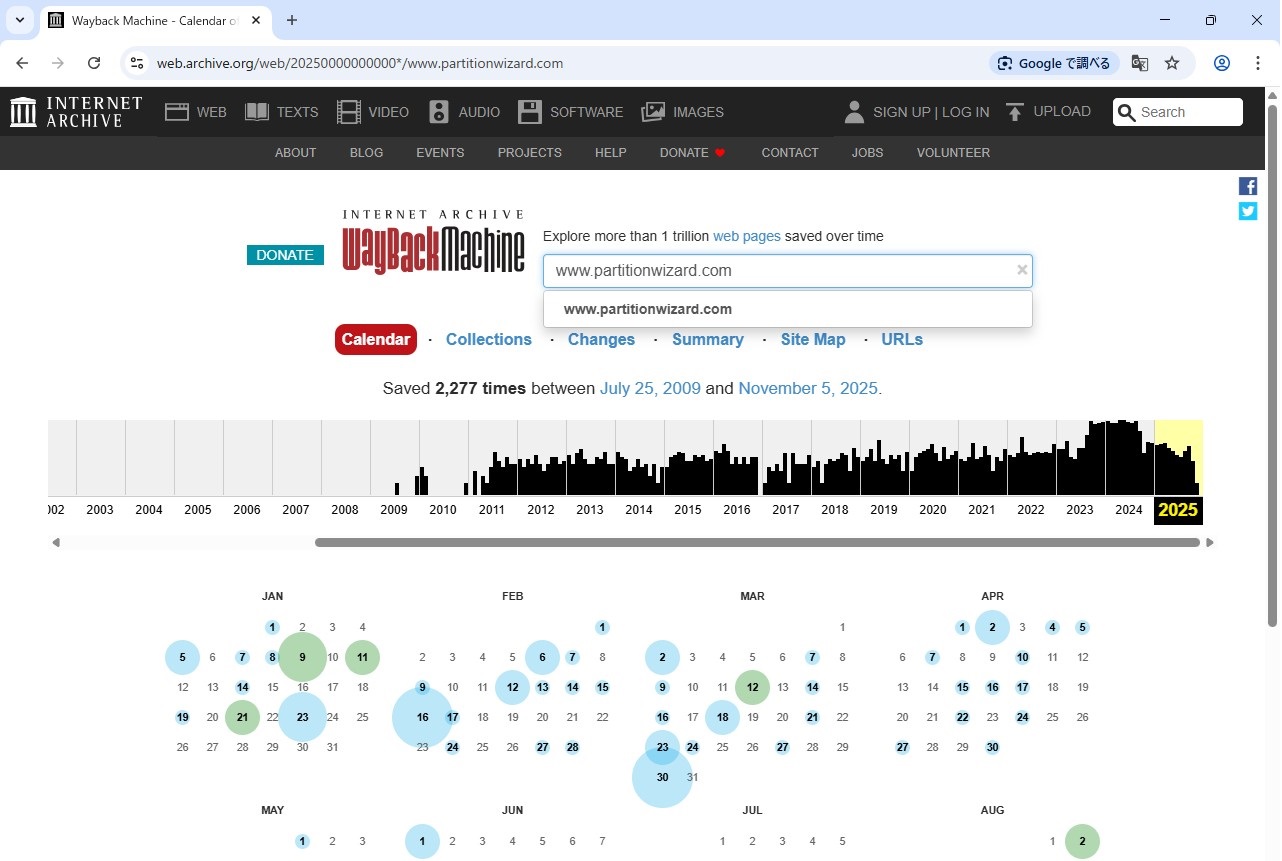Click the Twitter share icon

1248,211
